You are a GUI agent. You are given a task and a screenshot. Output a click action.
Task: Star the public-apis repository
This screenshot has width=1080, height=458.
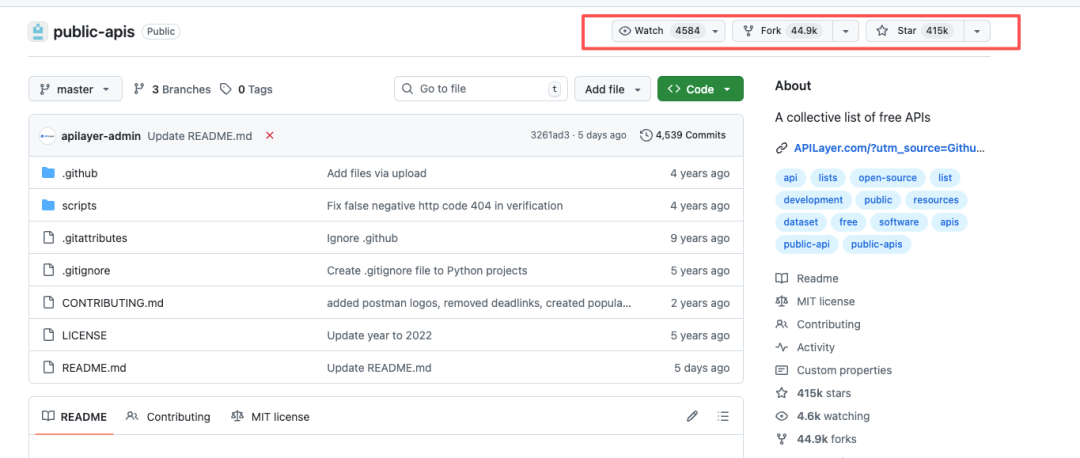coord(915,31)
